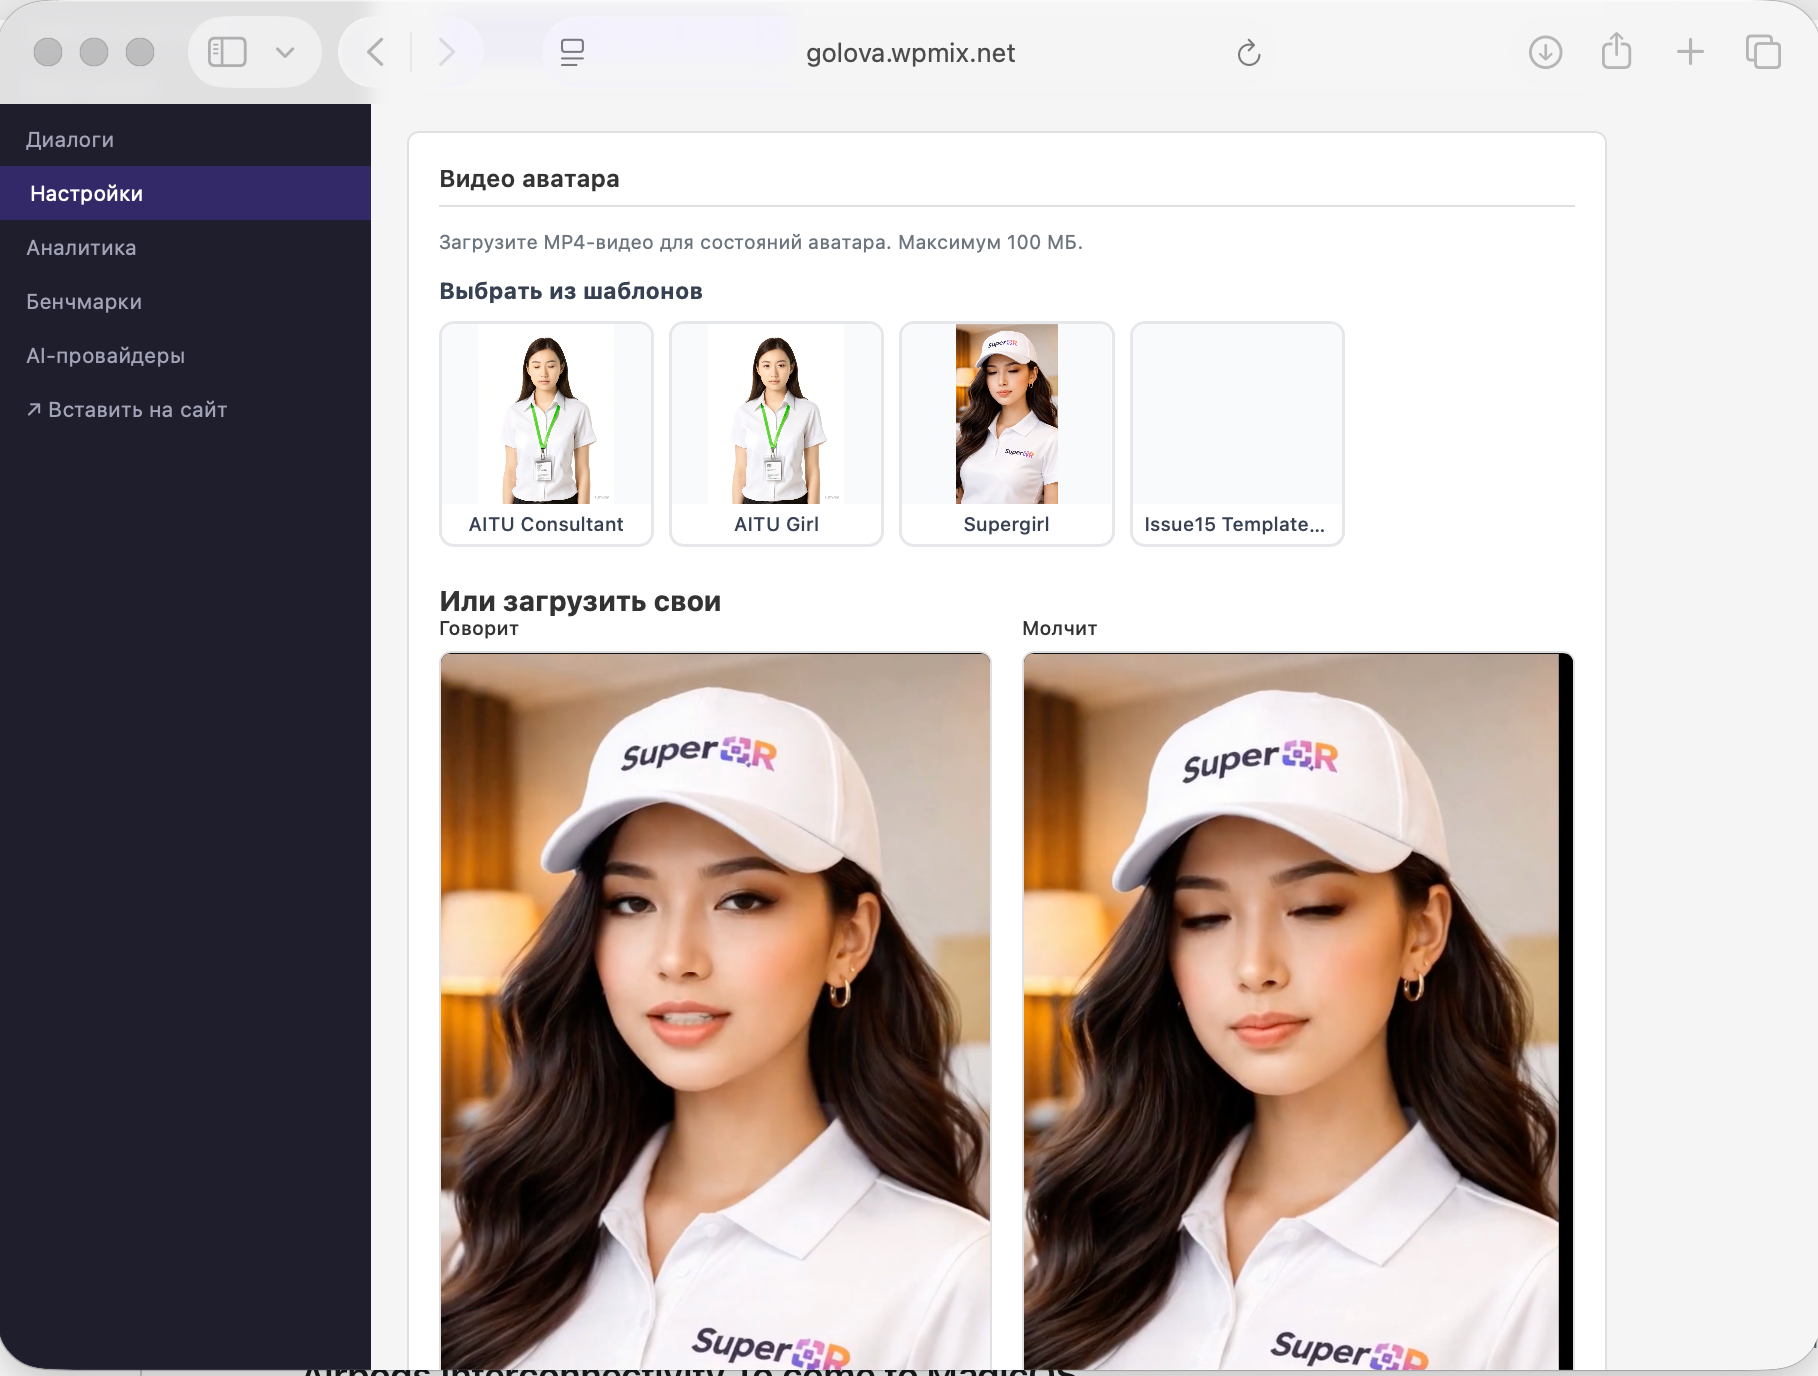Select Настройки in the sidebar
This screenshot has width=1818, height=1376.
click(x=185, y=193)
